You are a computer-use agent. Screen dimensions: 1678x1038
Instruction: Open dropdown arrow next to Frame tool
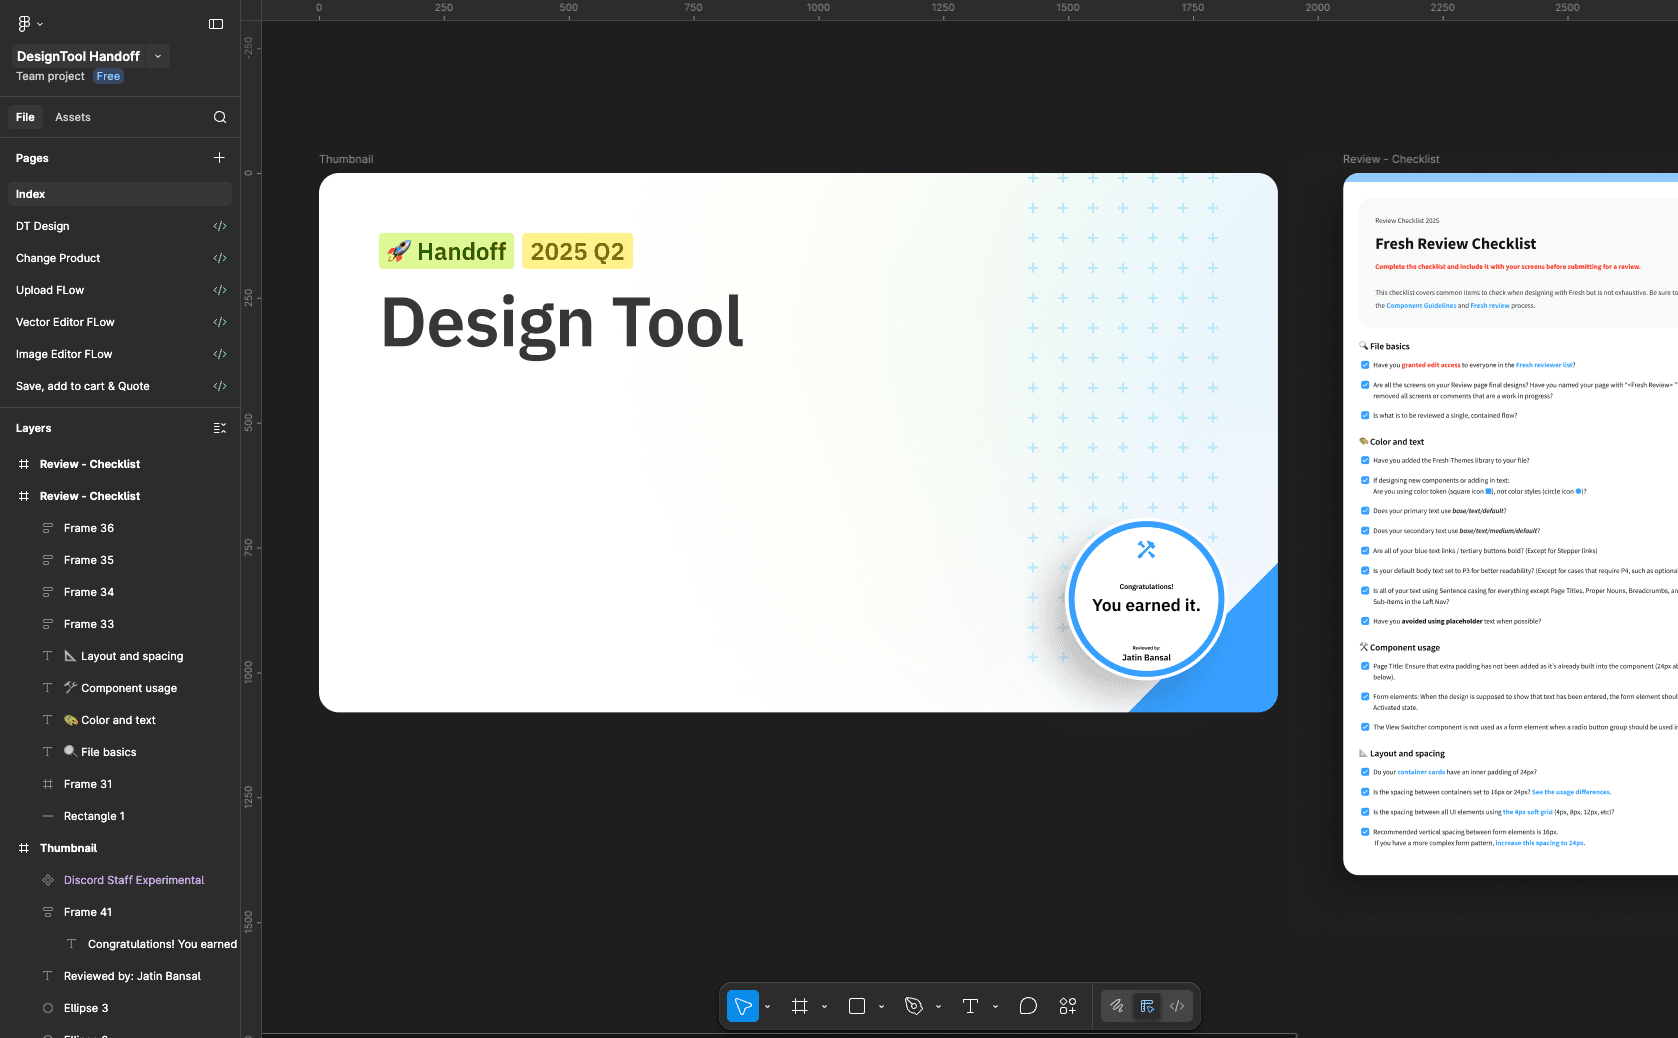825,1007
